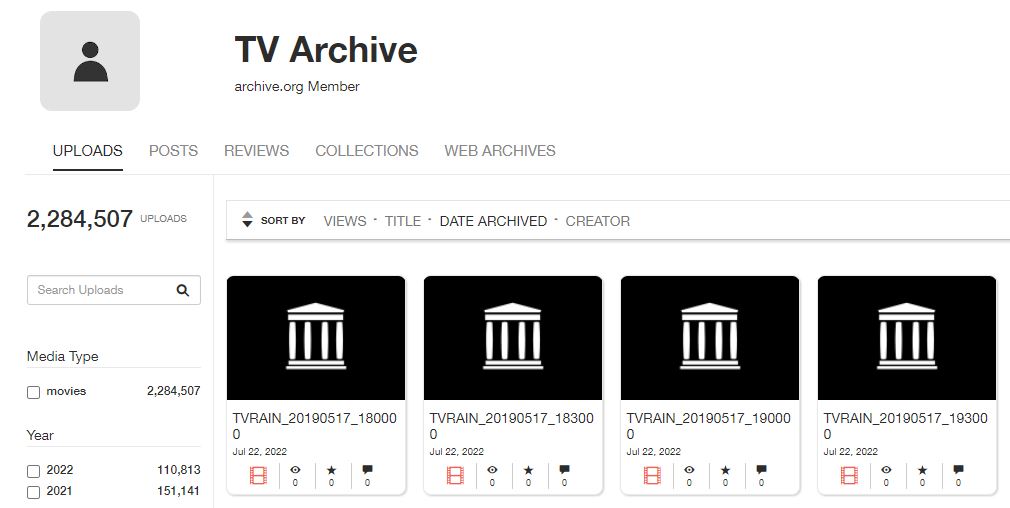Image resolution: width=1010 pixels, height=508 pixels.
Task: Check the 2022 year filter checkbox
Action: click(33, 471)
